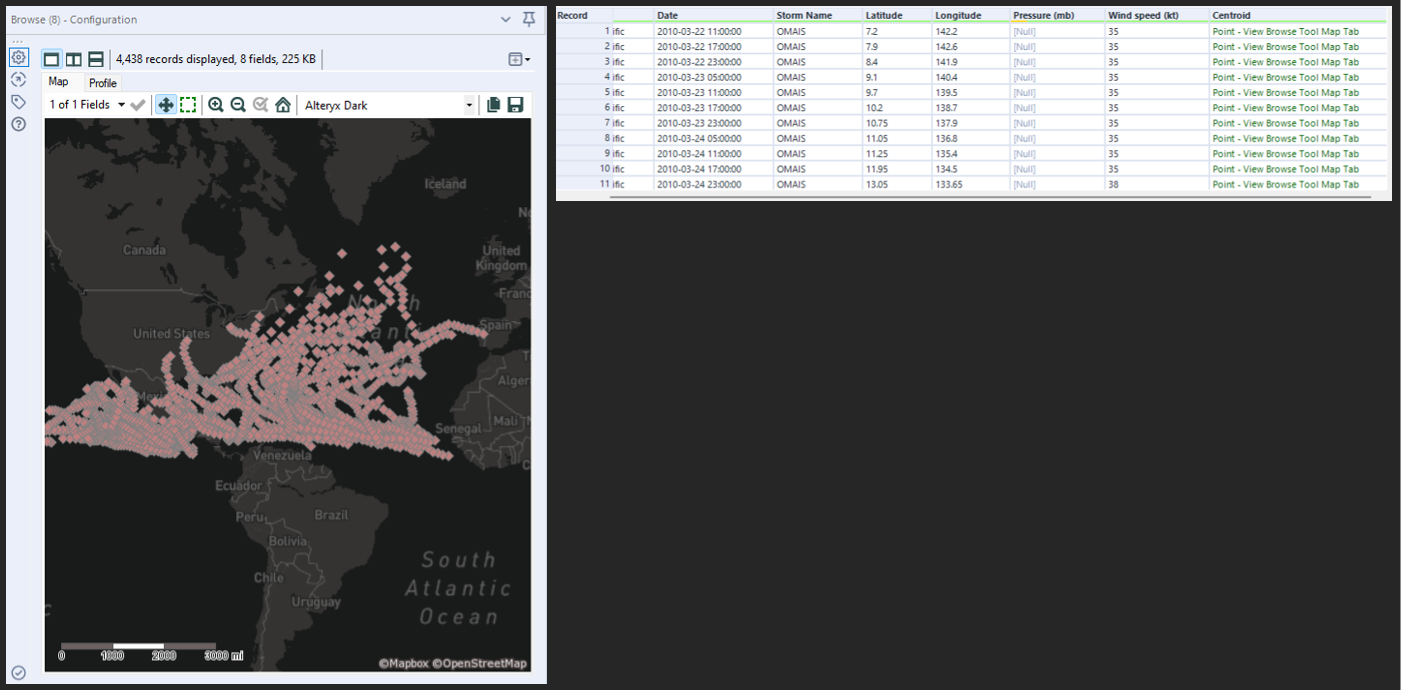Reset map to home extent
The height and width of the screenshot is (690, 1401).
point(283,105)
